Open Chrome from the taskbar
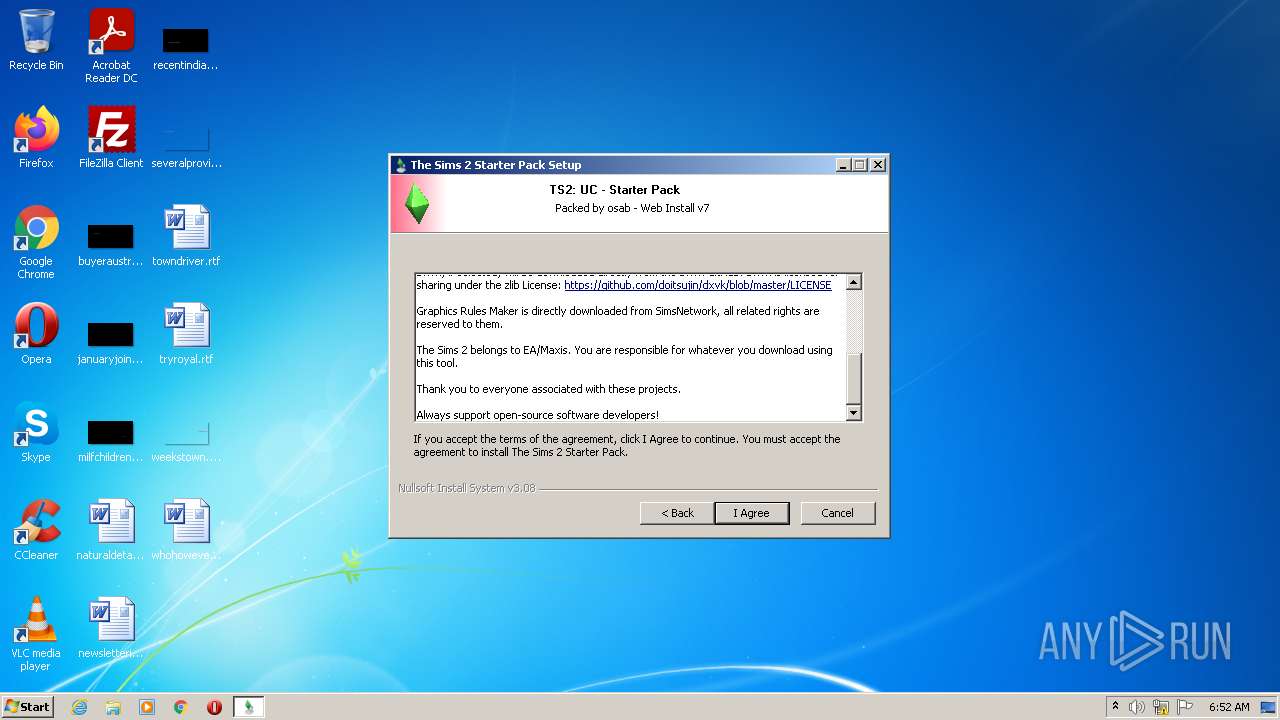 tap(181, 707)
